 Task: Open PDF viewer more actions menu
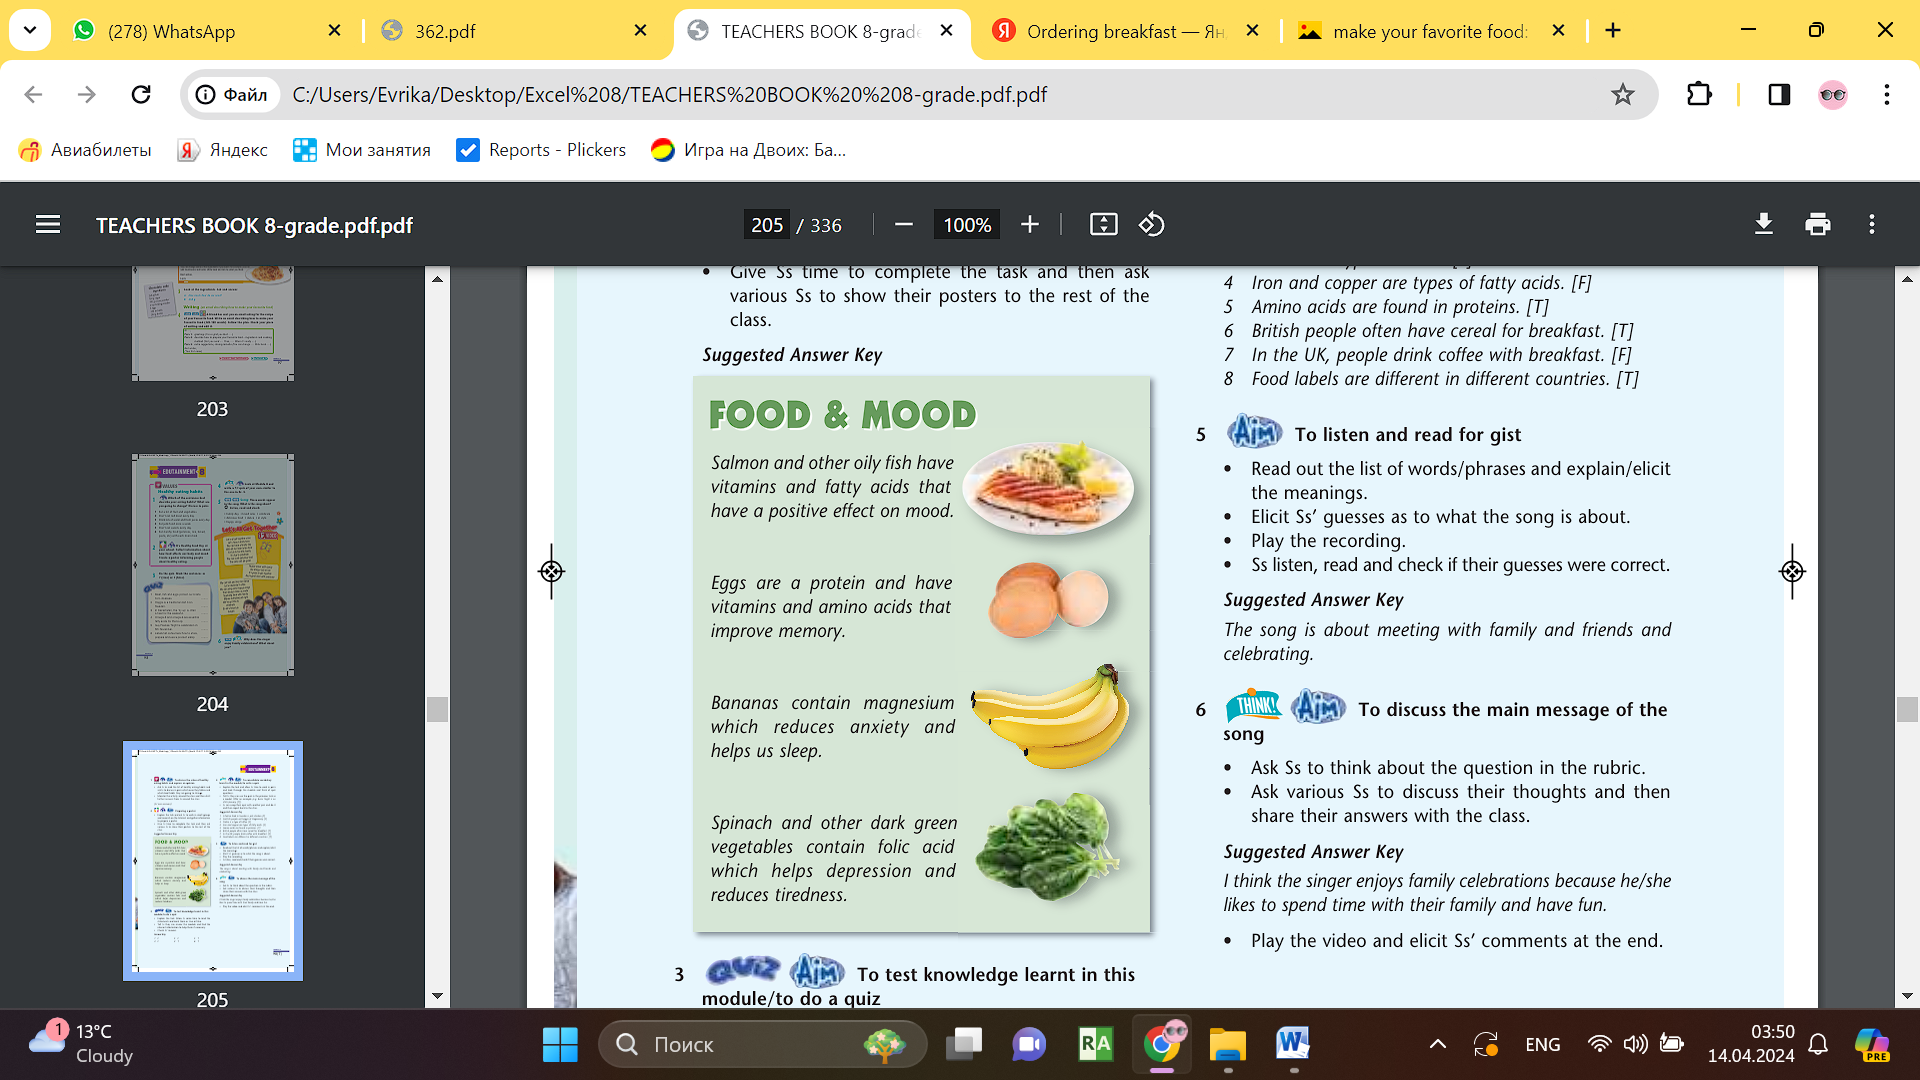click(x=1871, y=225)
